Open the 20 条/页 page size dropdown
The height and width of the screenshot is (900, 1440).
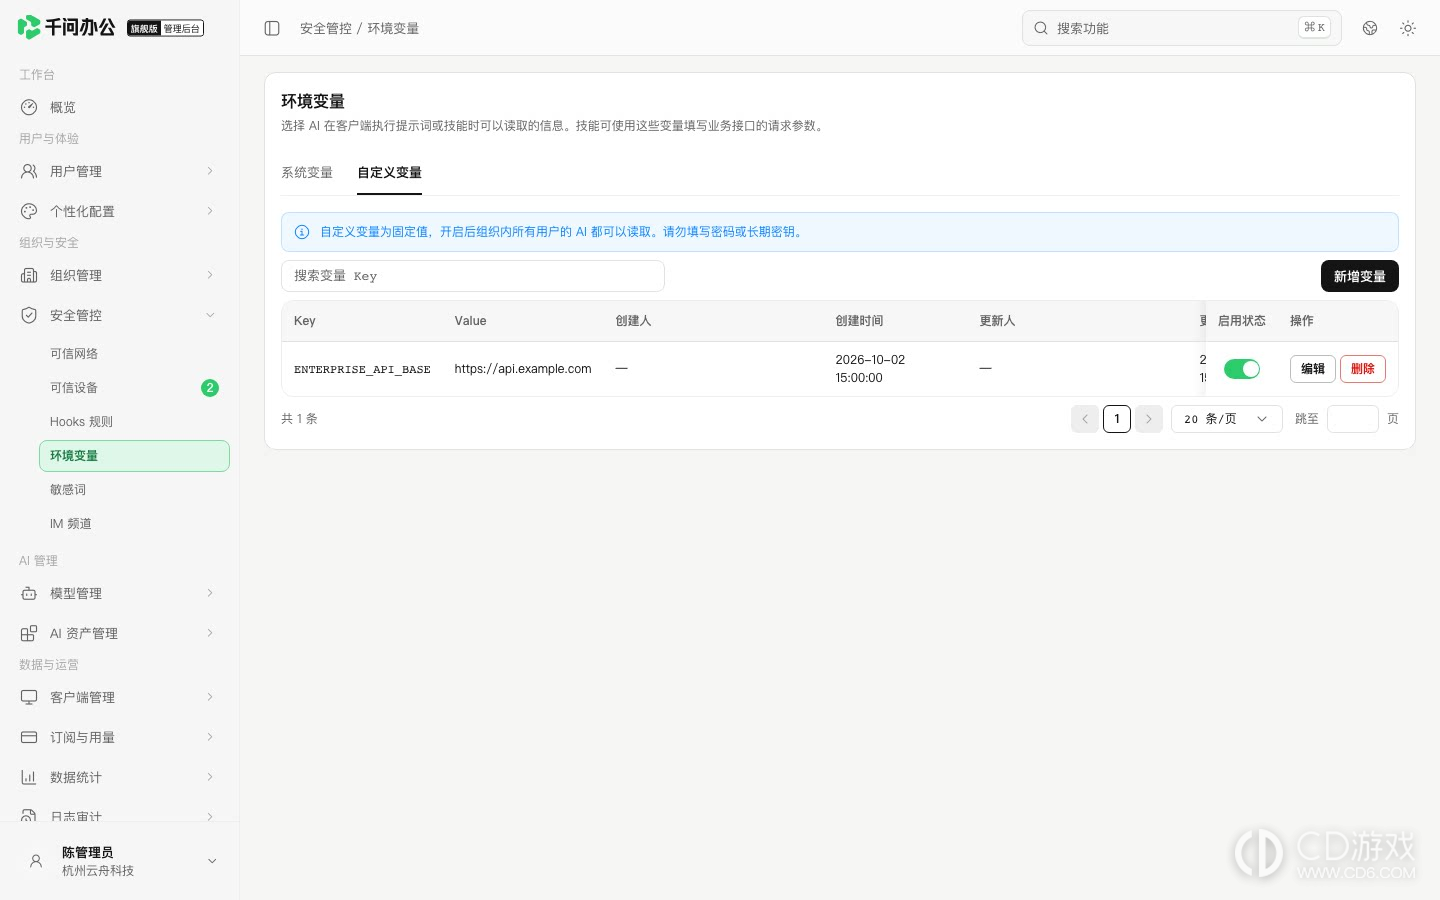(1226, 419)
